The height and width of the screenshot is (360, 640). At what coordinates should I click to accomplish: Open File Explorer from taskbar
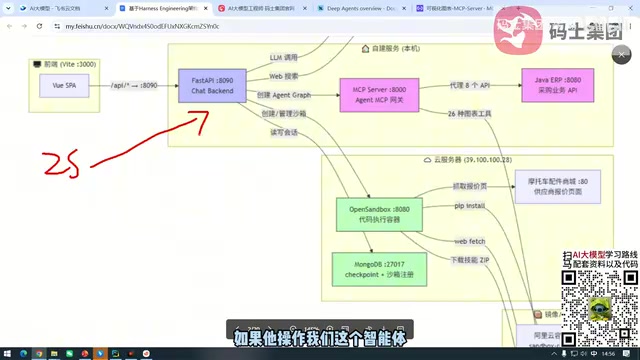coord(54,353)
